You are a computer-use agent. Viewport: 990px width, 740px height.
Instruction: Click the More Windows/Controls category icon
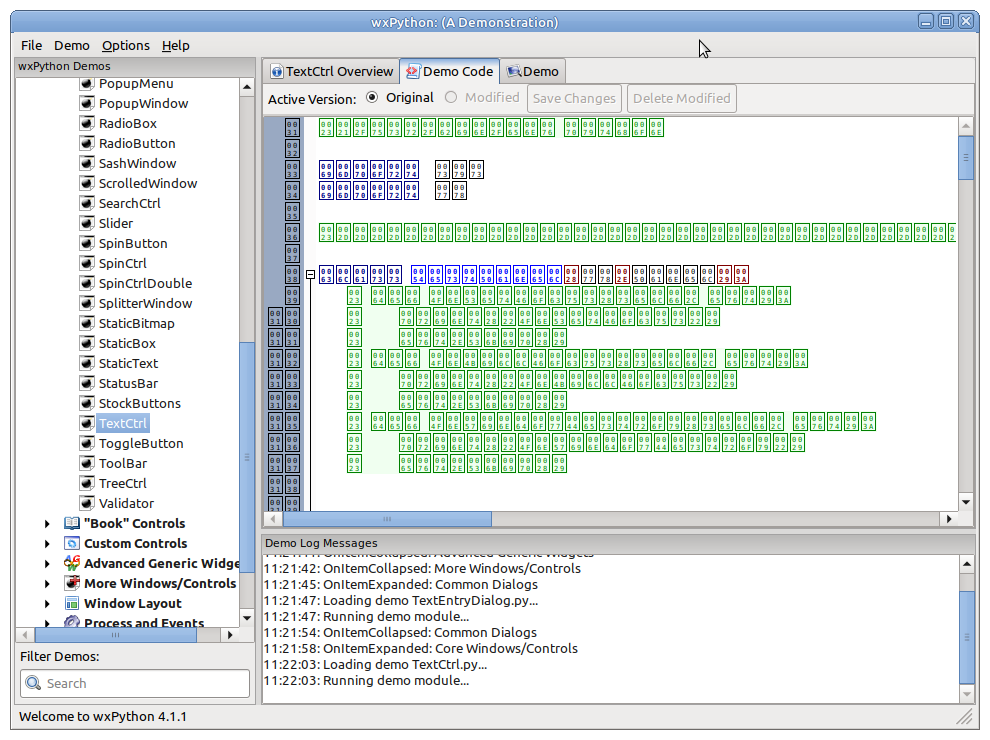tap(72, 583)
